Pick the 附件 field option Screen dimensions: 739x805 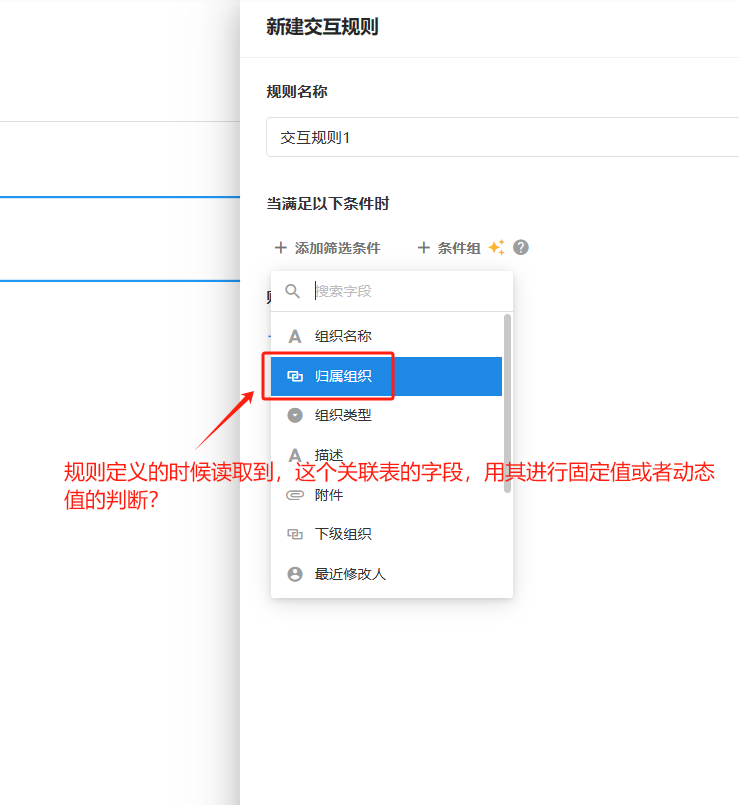(386, 495)
